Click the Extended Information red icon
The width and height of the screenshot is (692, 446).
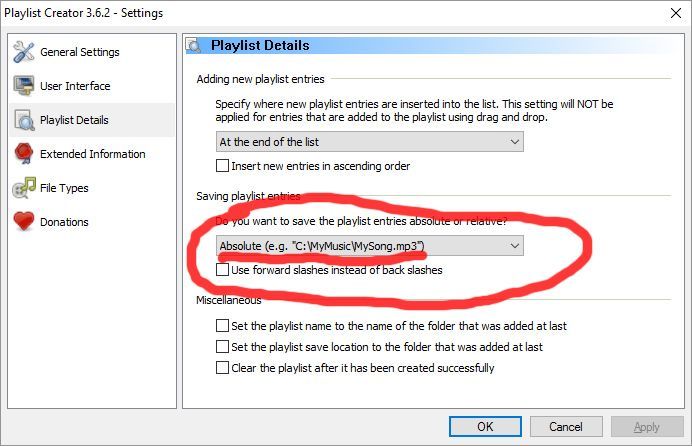click(x=24, y=154)
